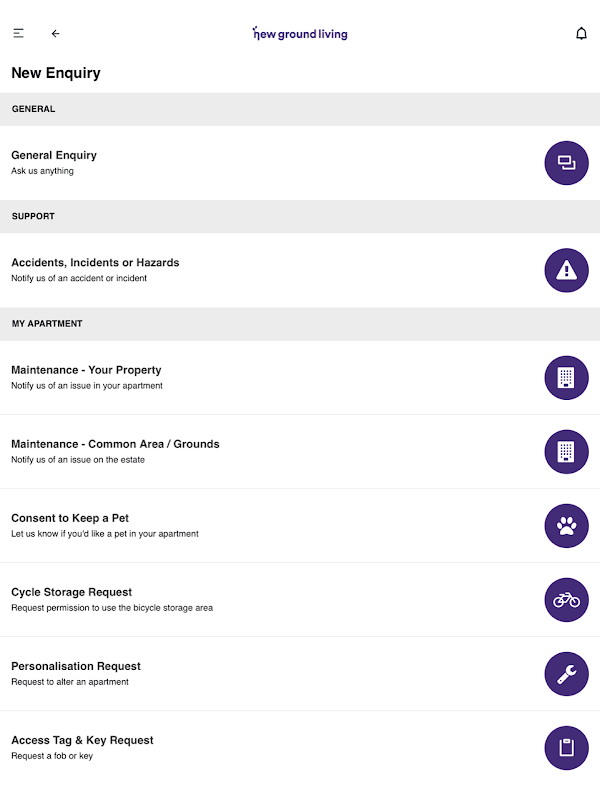600x800 pixels.
Task: Go back using the arrow icon
Action: click(x=55, y=33)
